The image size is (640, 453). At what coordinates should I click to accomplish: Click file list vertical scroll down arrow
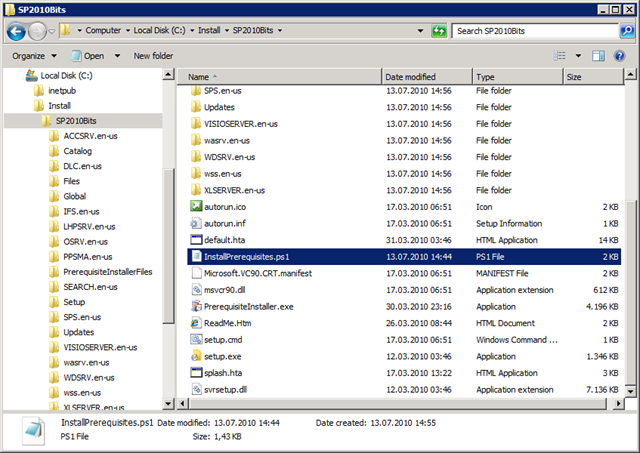click(630, 391)
